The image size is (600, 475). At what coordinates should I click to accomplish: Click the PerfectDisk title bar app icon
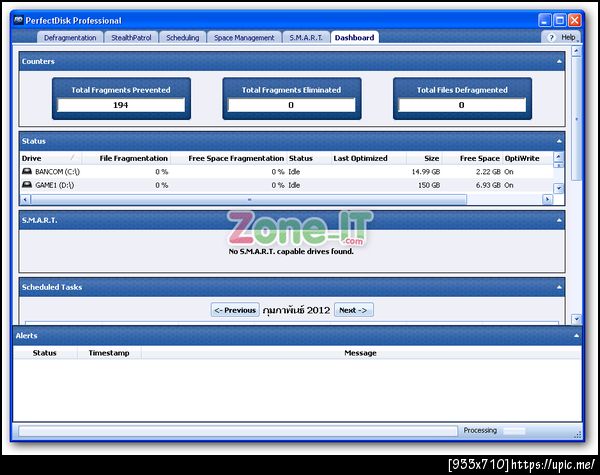[18, 20]
